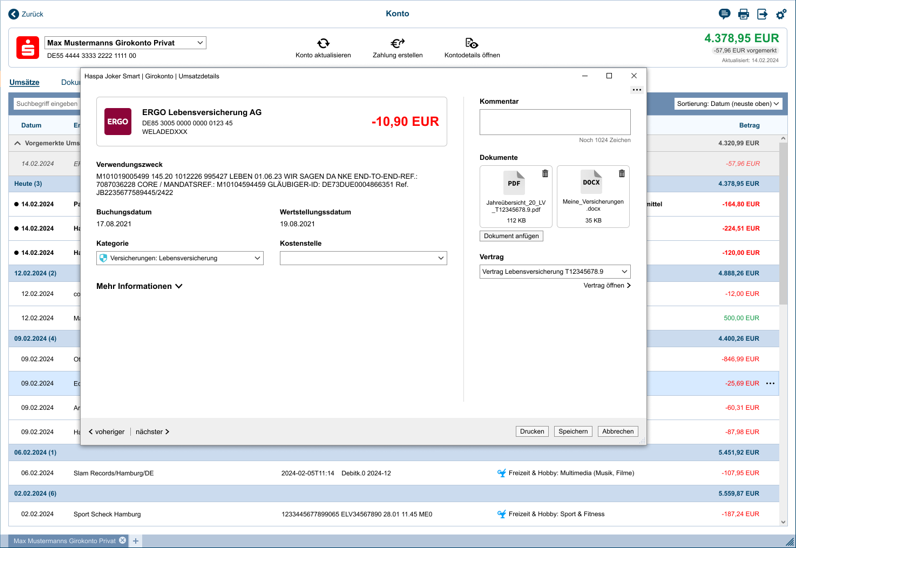905x567 pixels.
Task: Refresh account via Konto aktualisieren
Action: (323, 48)
